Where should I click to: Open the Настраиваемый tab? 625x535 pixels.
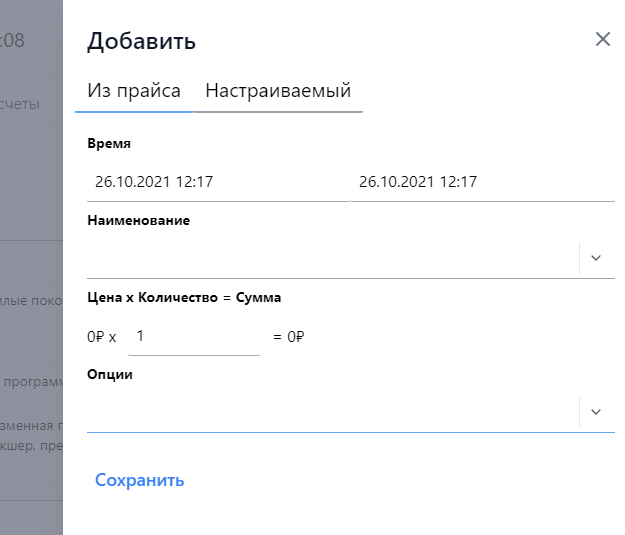tap(278, 91)
